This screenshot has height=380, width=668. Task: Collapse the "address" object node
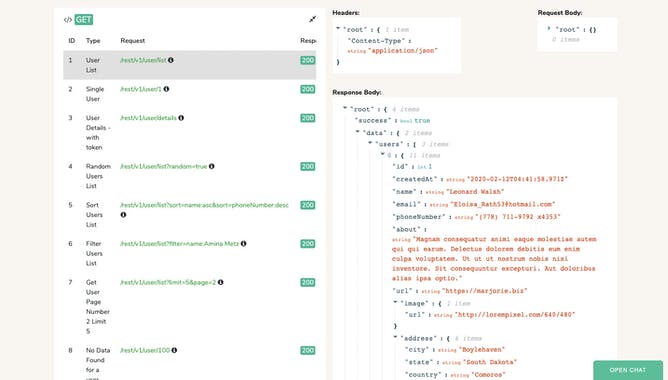(395, 337)
